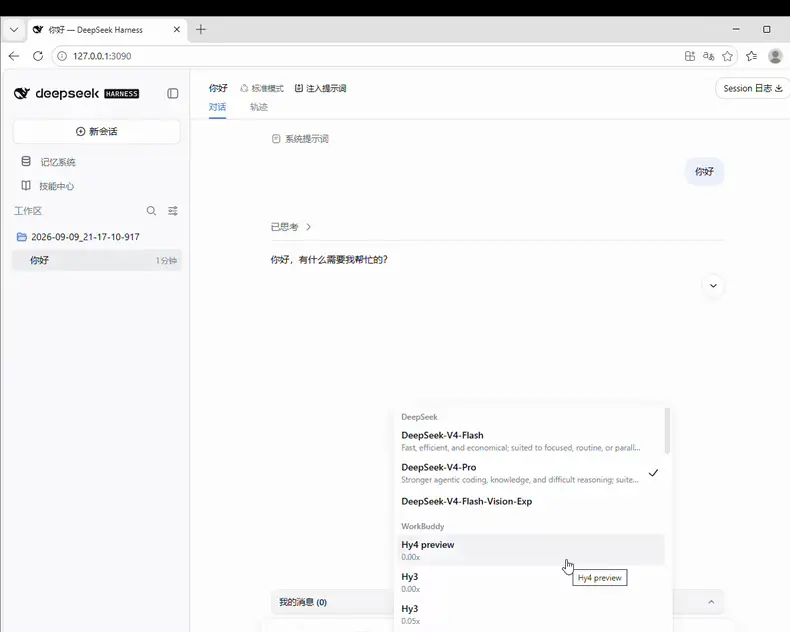Collapse the 我的消息 panel chevron

tap(711, 602)
